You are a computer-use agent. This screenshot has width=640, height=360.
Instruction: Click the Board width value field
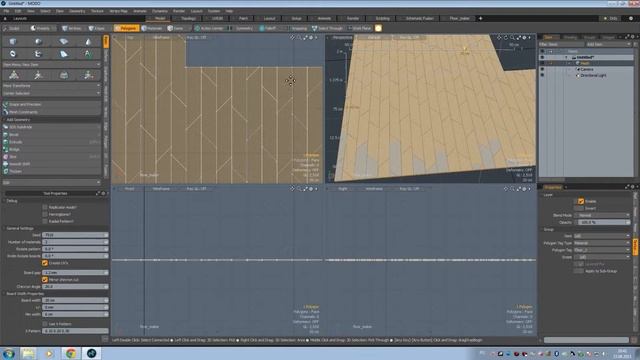(x=75, y=300)
